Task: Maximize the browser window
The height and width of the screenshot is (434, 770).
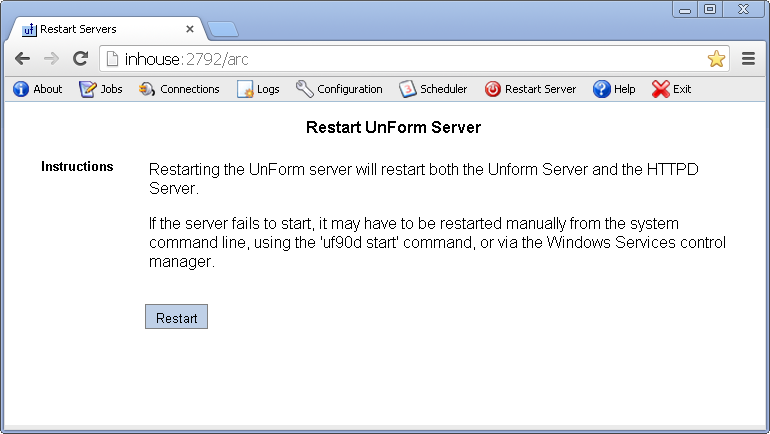Action: tap(710, 9)
